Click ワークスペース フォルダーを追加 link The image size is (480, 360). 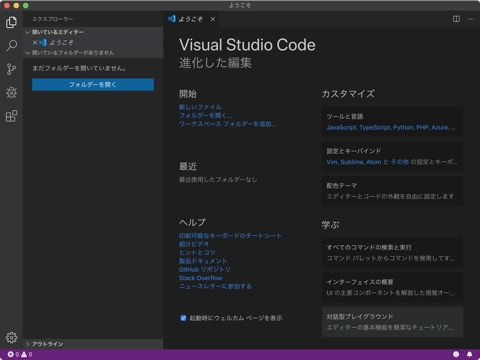(x=228, y=124)
